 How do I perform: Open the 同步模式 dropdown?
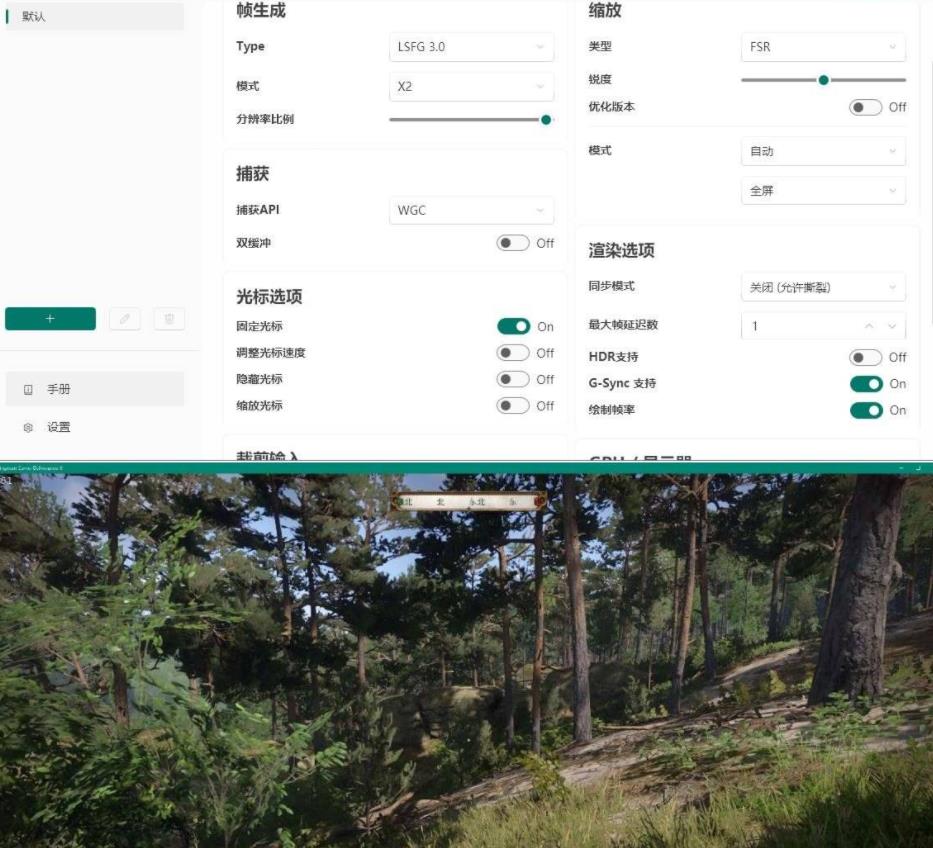point(824,287)
